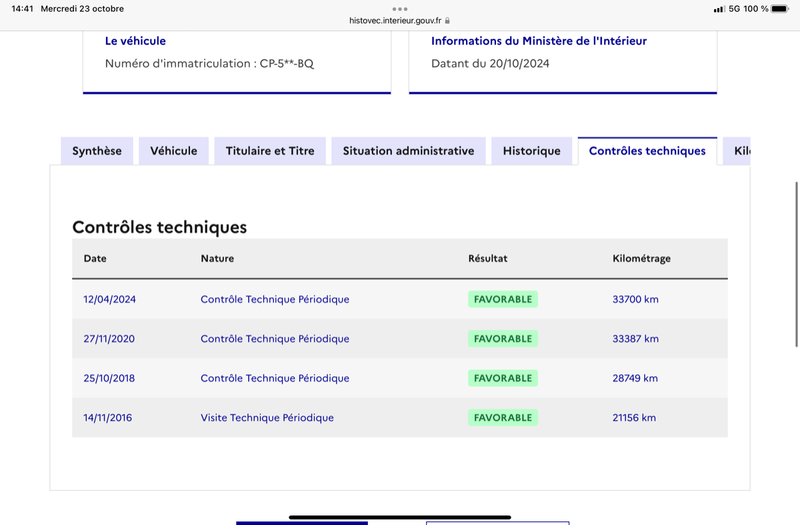Open the Situation administrative tab

(408, 151)
